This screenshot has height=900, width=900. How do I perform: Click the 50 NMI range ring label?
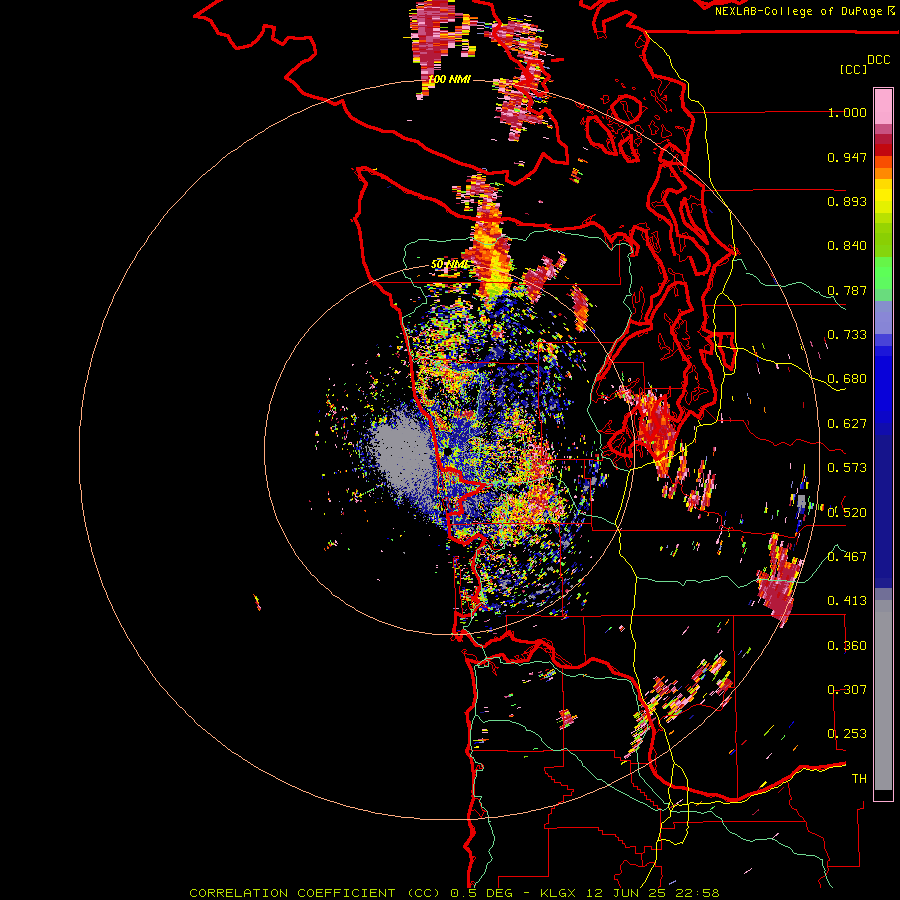(449, 265)
